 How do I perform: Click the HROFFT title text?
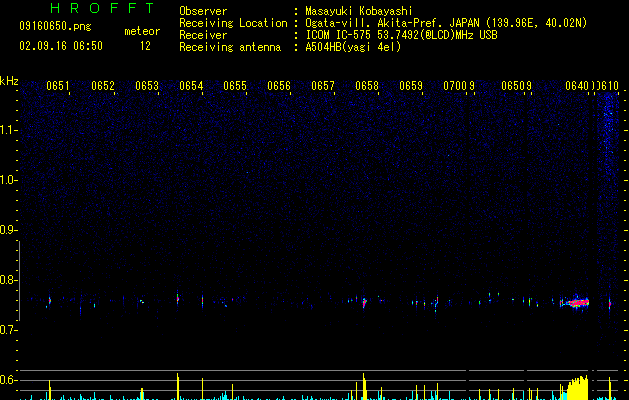pos(103,8)
